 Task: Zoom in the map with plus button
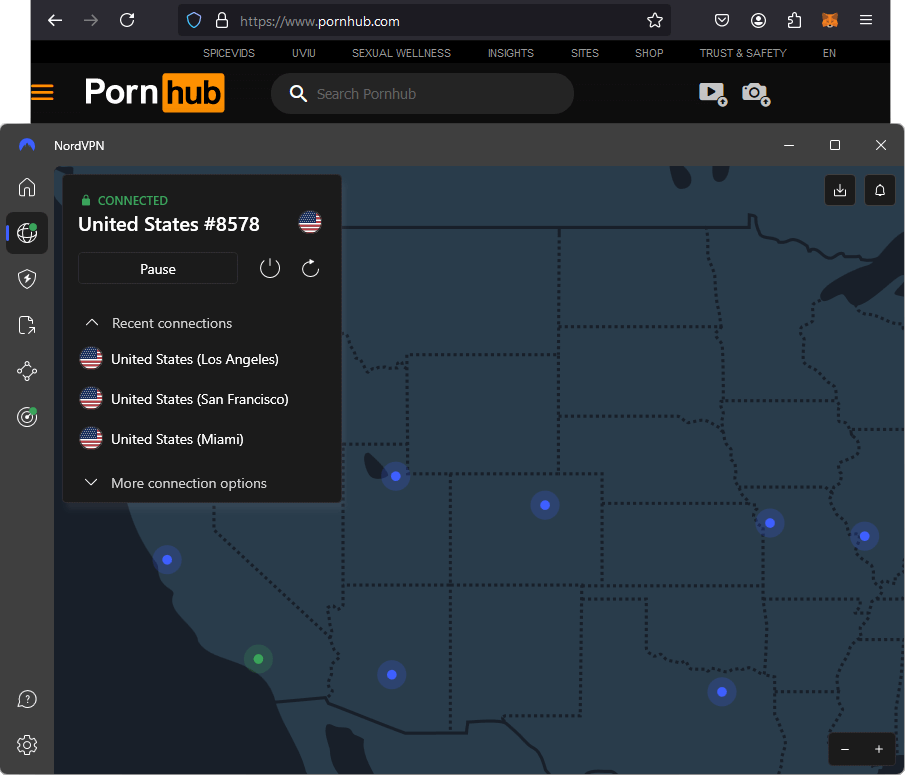pyautogui.click(x=878, y=749)
